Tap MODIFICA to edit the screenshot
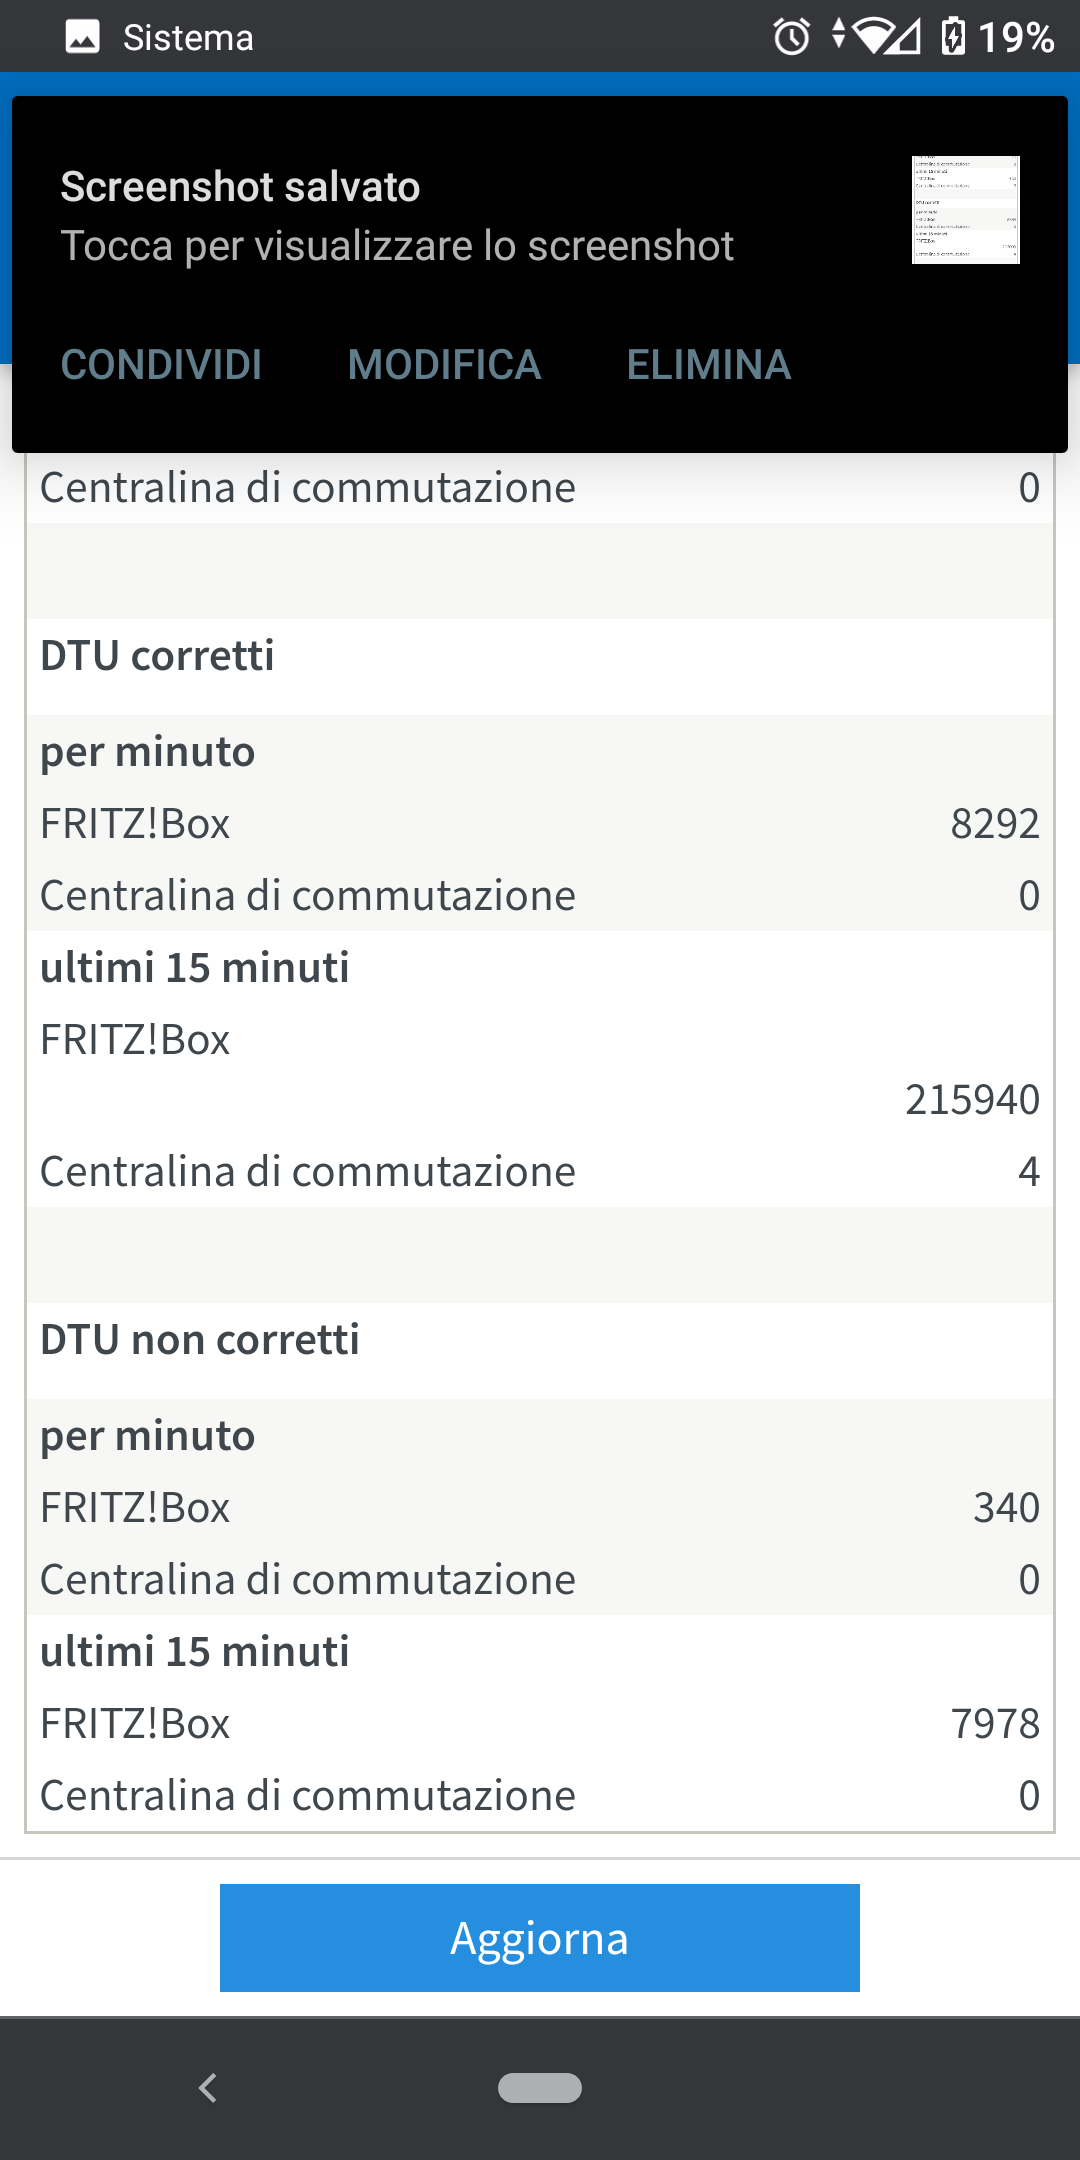Screen dimensions: 1080x2160 click(444, 365)
